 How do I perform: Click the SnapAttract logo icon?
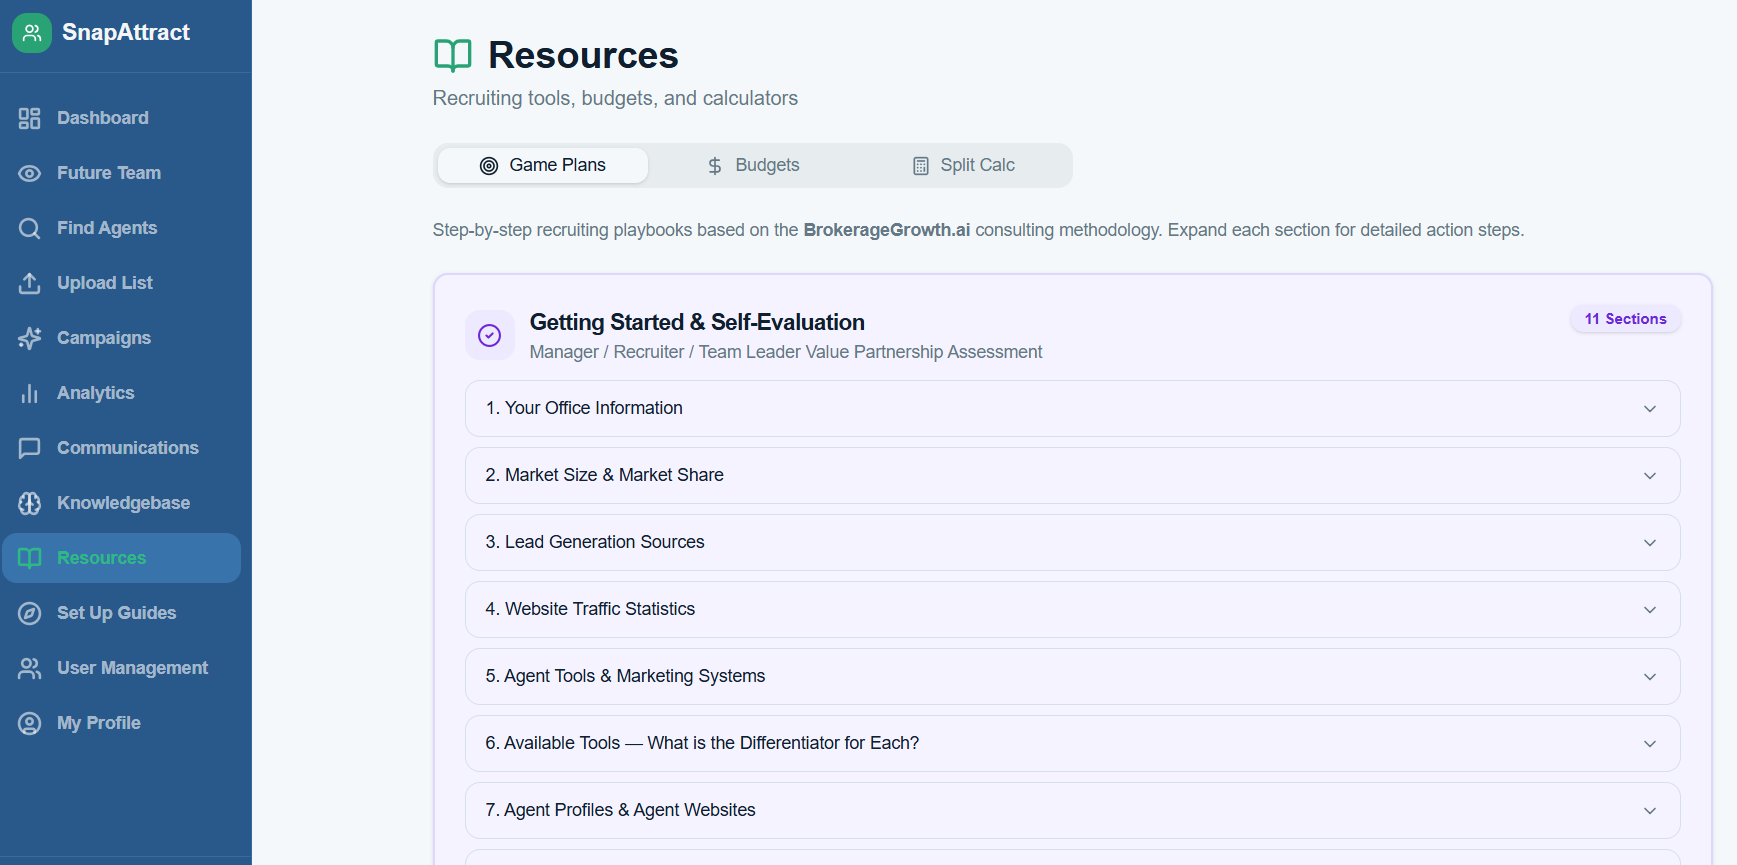pos(32,33)
